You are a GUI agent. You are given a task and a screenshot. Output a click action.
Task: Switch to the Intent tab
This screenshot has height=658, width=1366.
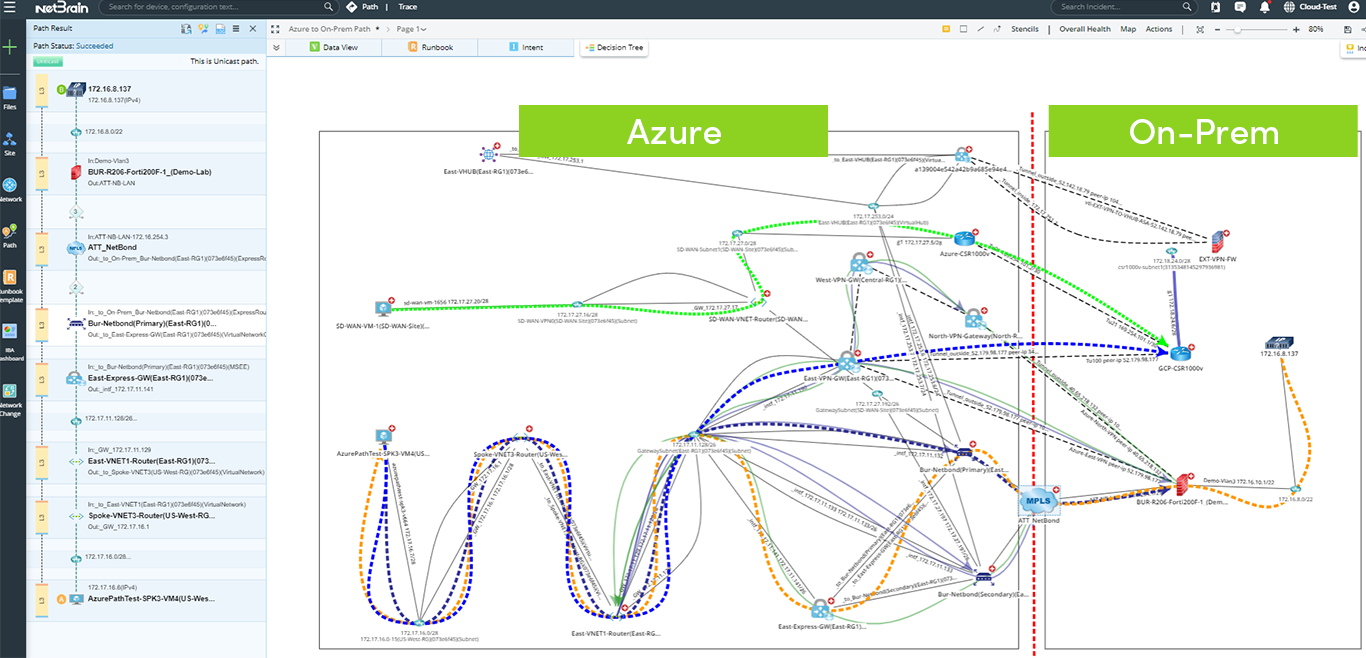pos(526,47)
